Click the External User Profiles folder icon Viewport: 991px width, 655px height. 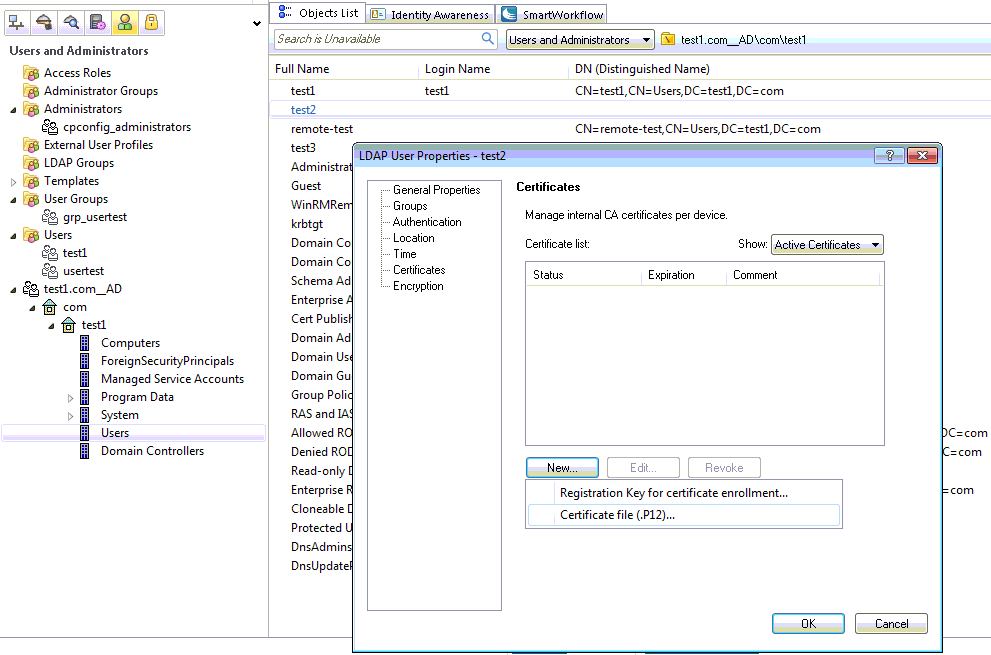31,145
